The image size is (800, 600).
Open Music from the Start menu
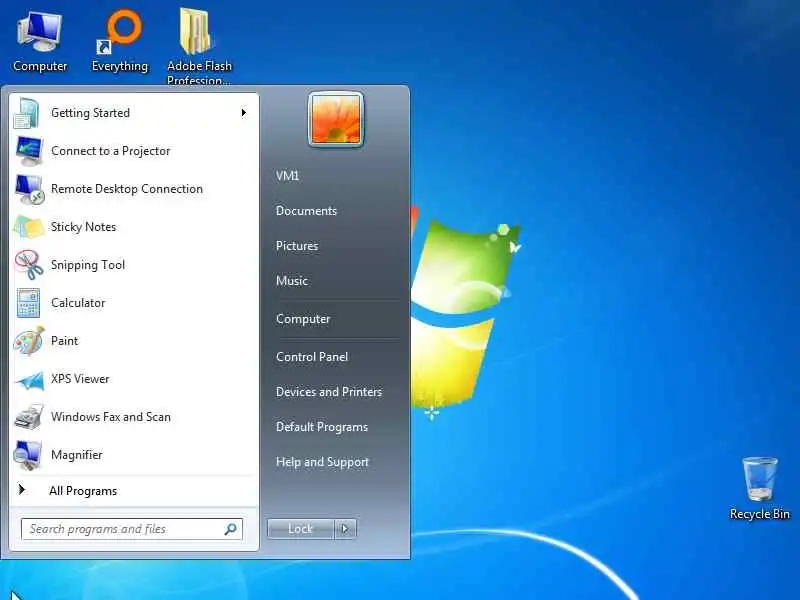coord(292,281)
